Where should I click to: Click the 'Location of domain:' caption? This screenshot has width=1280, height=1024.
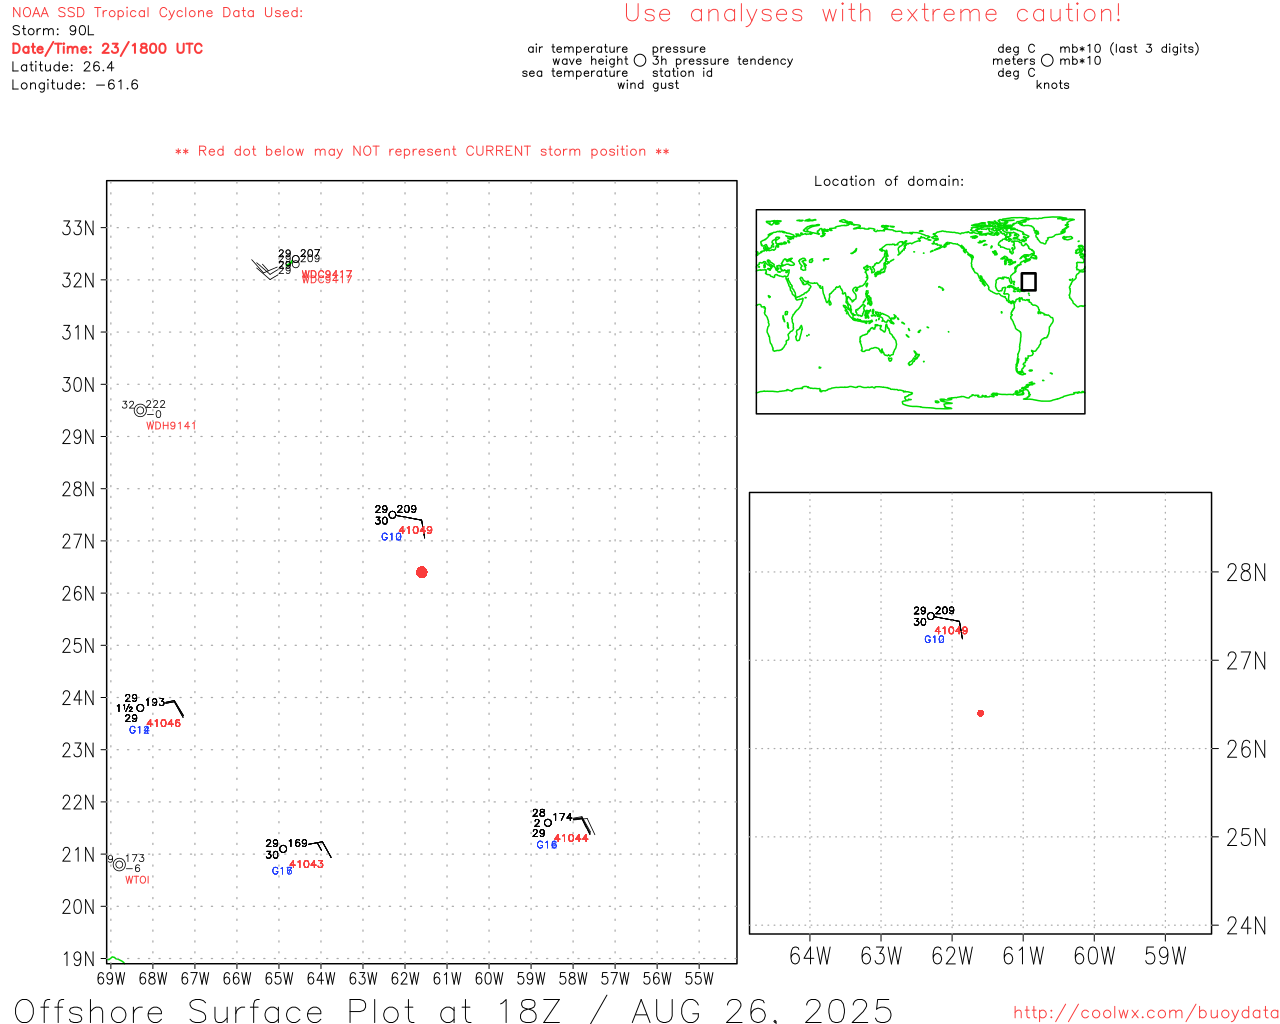tap(889, 181)
